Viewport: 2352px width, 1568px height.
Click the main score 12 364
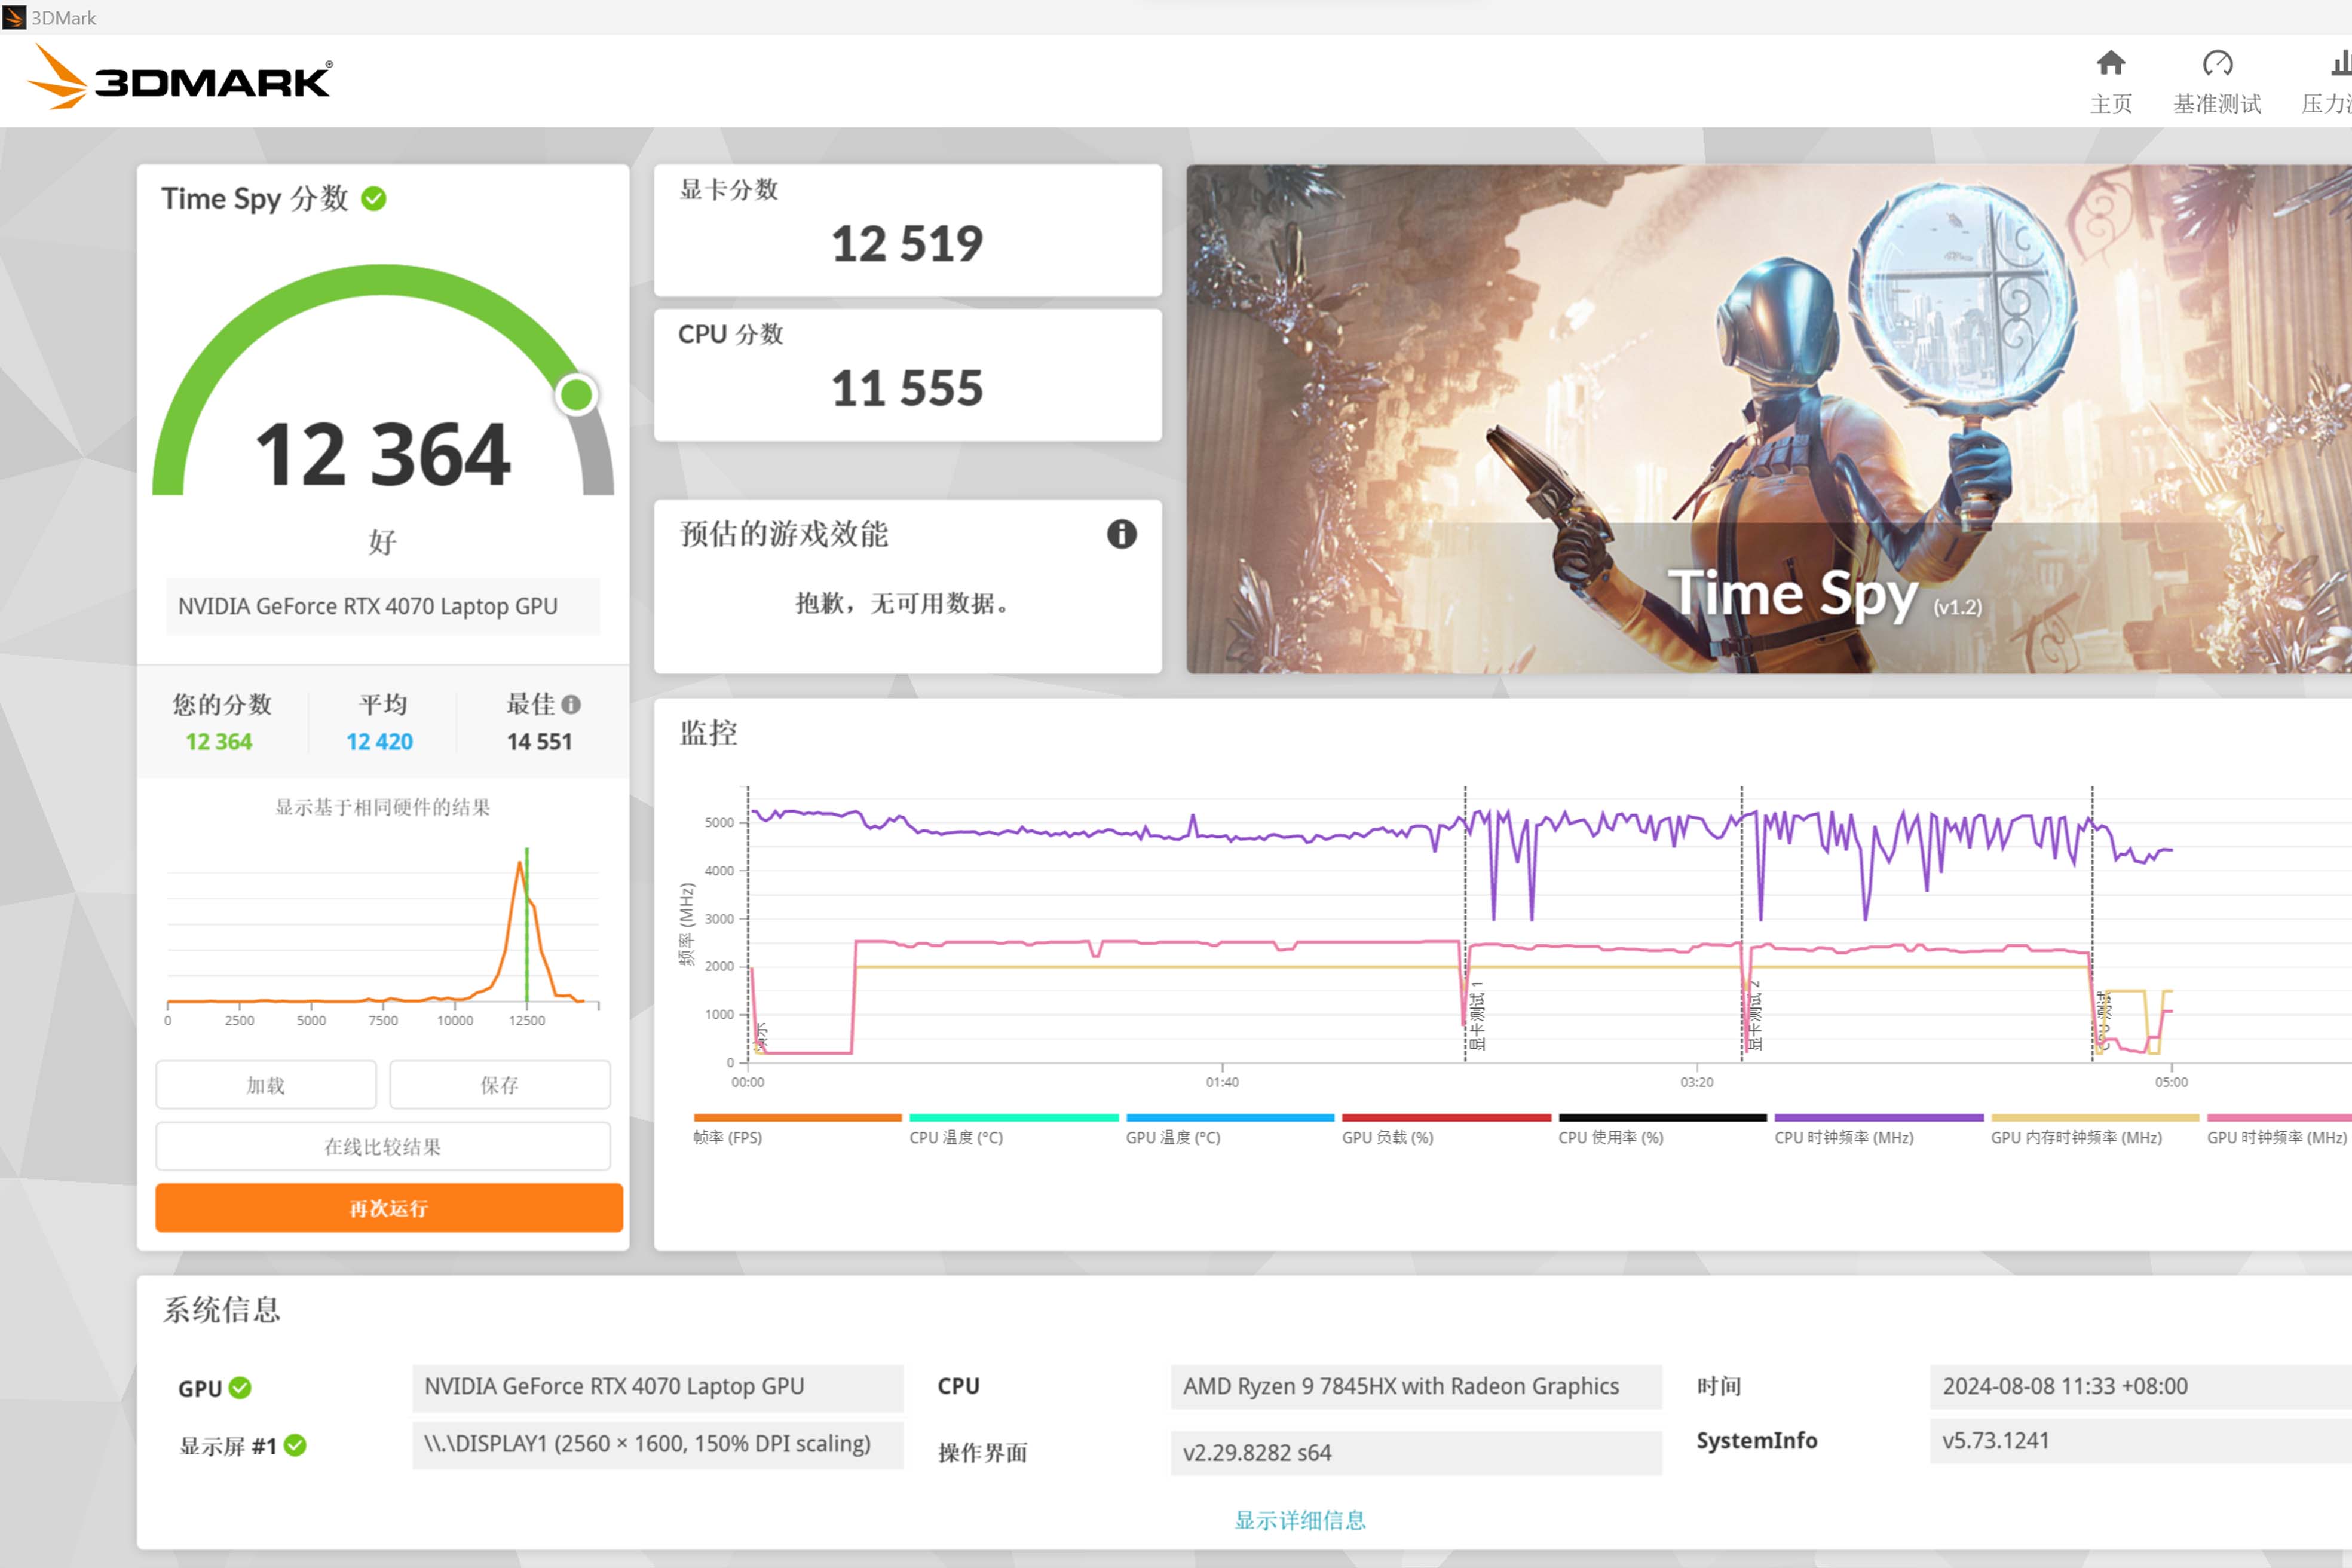click(383, 455)
